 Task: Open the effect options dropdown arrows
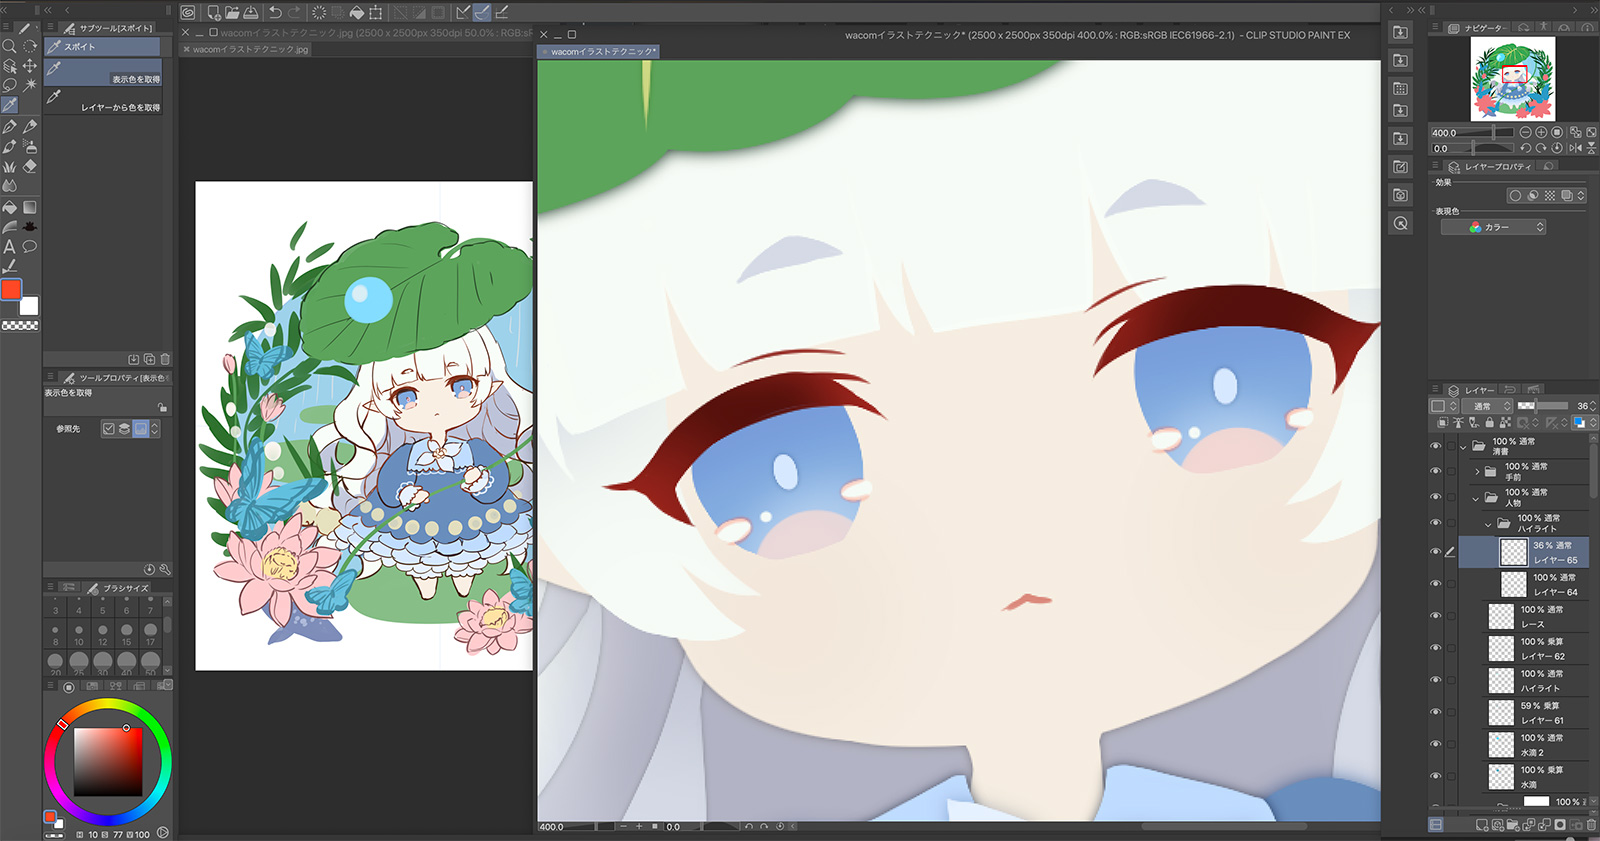tap(1581, 196)
